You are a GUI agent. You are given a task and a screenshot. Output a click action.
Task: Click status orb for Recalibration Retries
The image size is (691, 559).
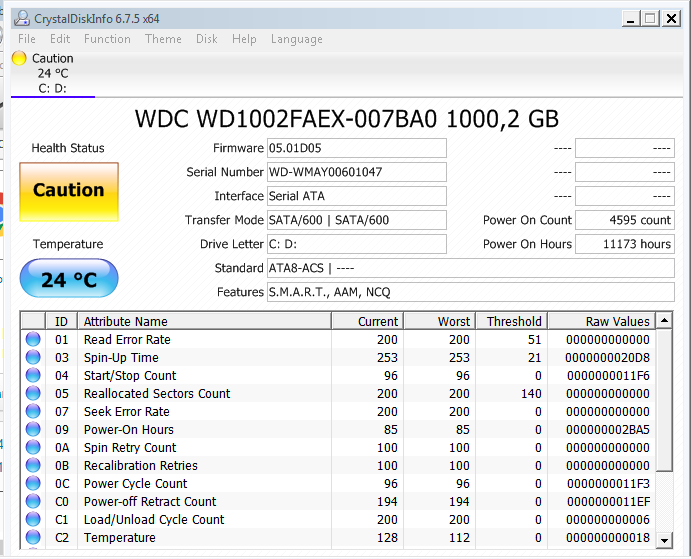click(33, 466)
